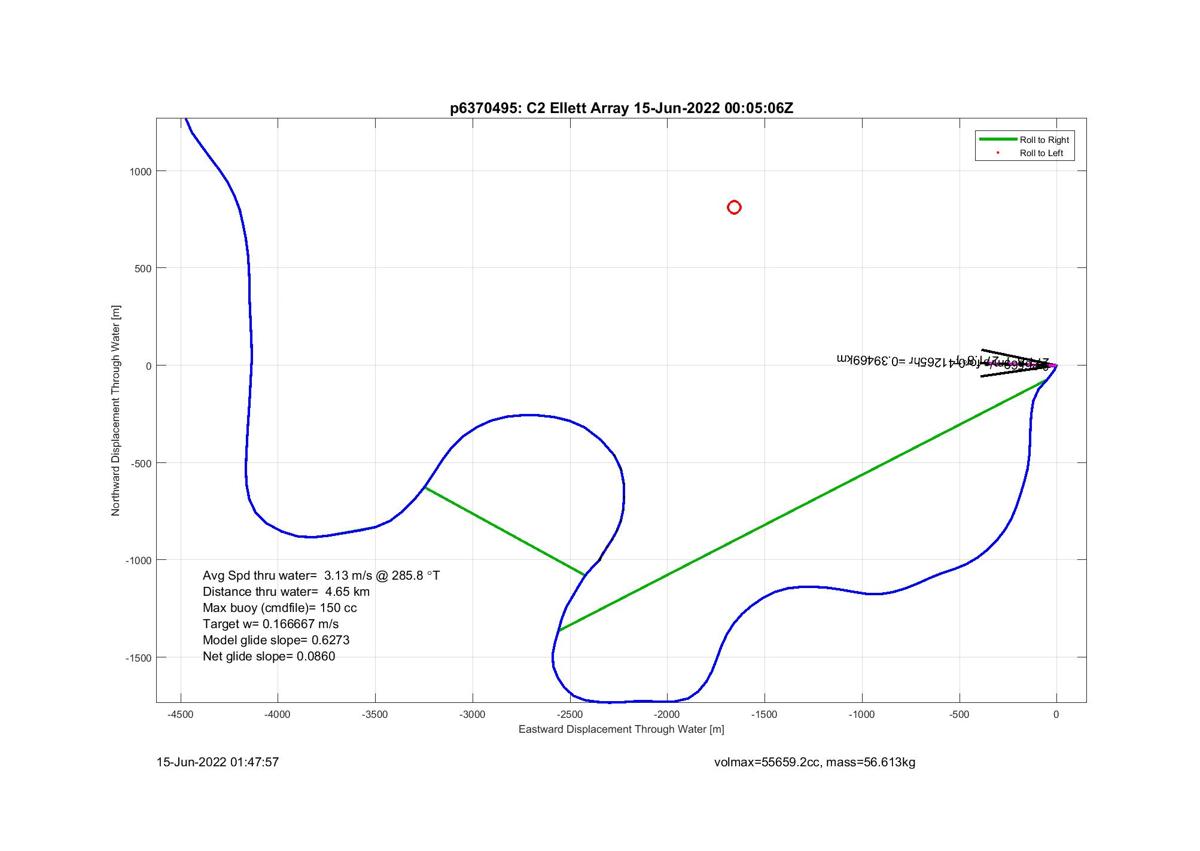Click the timestamp '15-Jun-2022 01:47:57'
The width and height of the screenshot is (1200, 851).
(x=218, y=762)
